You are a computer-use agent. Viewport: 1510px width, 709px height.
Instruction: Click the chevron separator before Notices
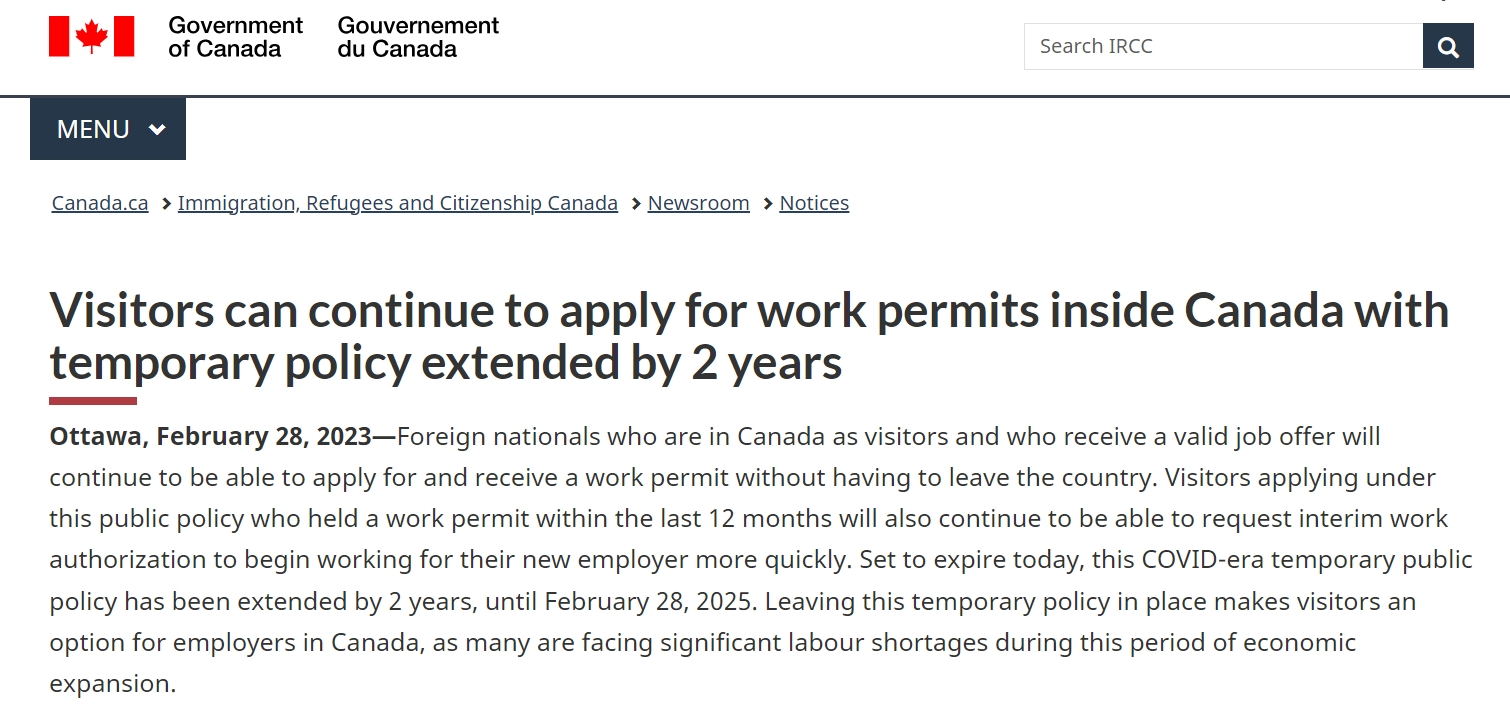(x=768, y=204)
